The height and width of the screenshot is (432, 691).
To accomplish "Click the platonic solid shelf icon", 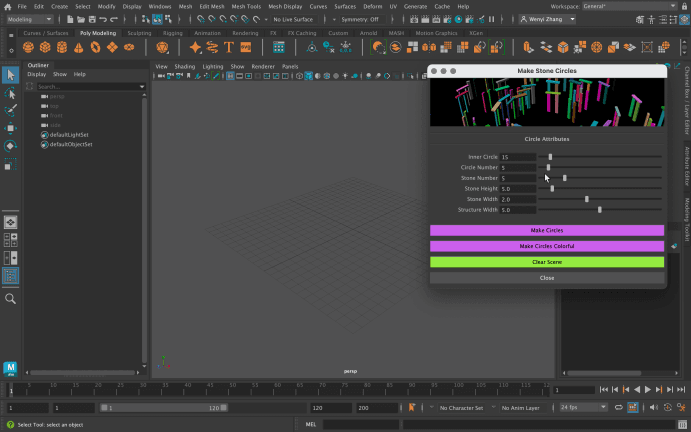I will (x=162, y=47).
